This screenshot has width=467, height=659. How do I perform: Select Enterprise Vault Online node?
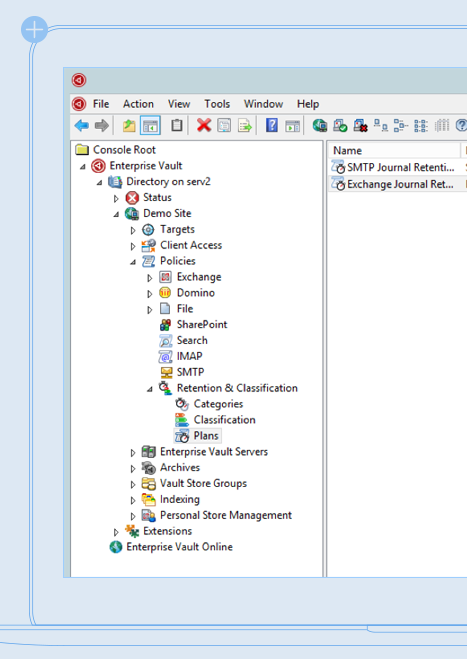(179, 547)
